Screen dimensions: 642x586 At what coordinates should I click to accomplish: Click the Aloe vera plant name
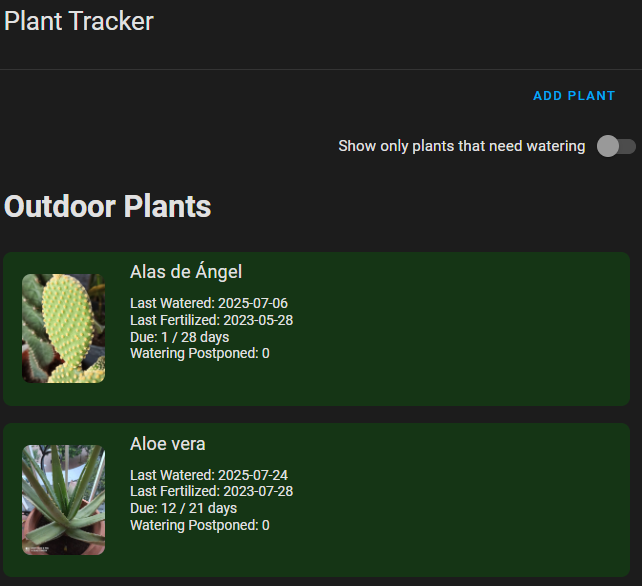[168, 444]
